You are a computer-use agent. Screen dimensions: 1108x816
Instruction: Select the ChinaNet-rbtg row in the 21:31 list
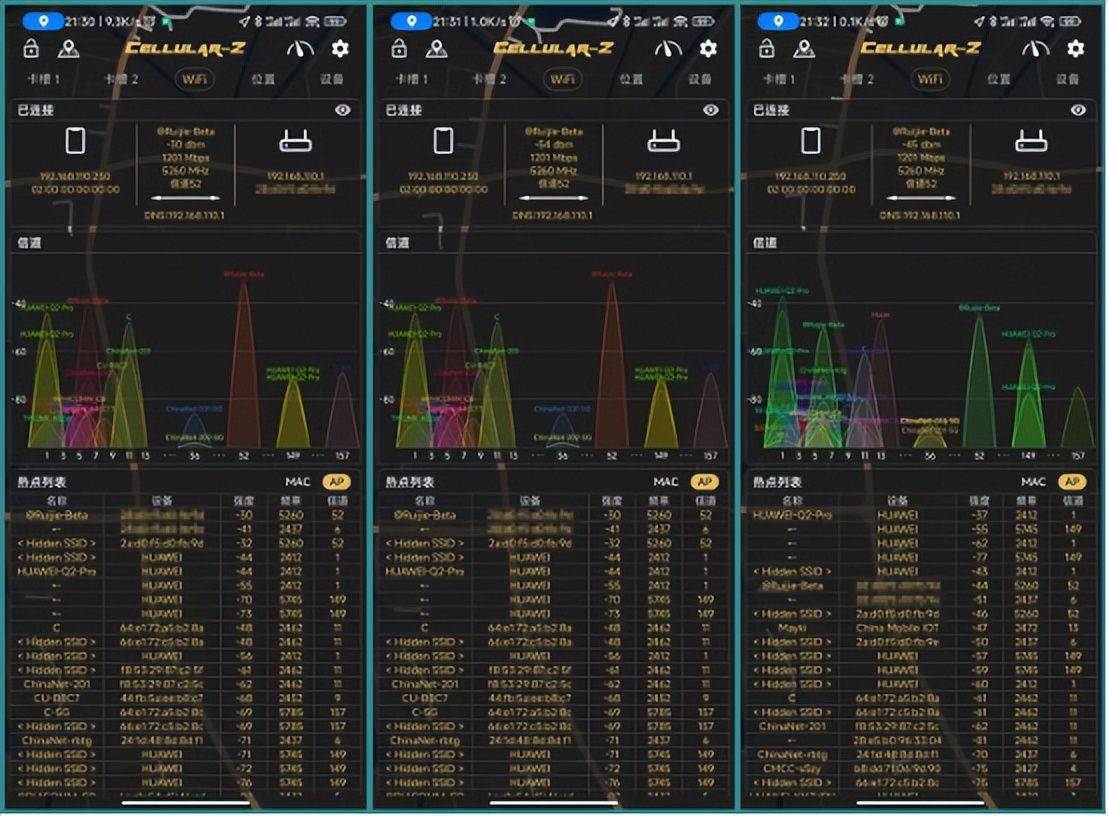554,740
